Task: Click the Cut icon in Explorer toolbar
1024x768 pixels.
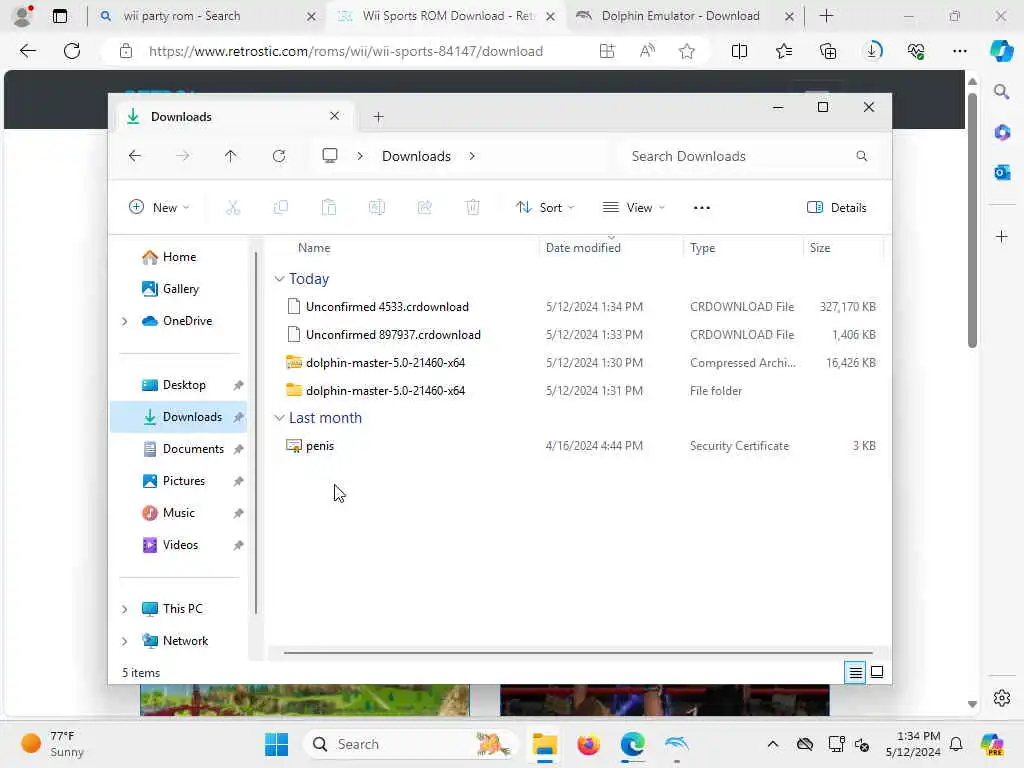Action: pos(233,208)
